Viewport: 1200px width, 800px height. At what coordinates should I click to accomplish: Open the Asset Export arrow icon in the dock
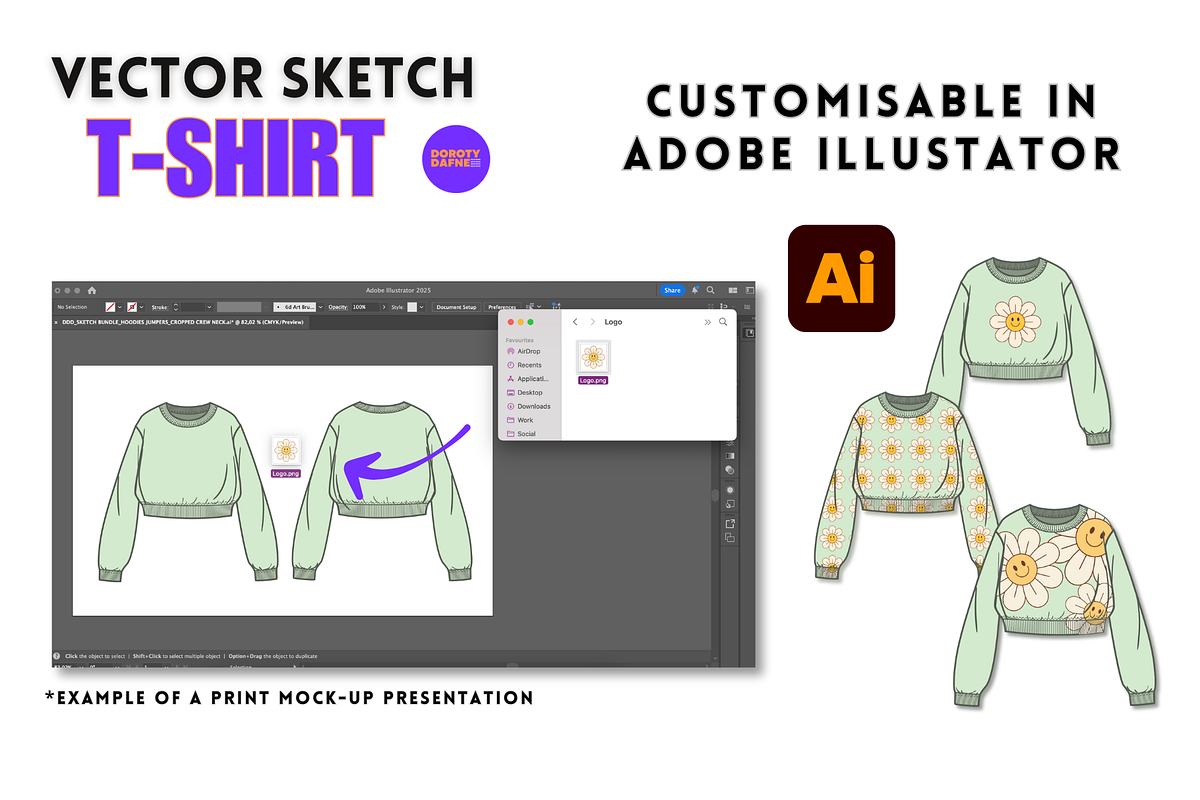pyautogui.click(x=730, y=524)
